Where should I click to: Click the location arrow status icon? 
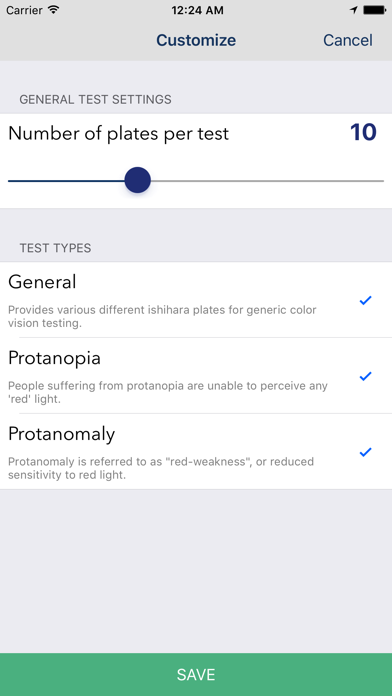click(353, 10)
